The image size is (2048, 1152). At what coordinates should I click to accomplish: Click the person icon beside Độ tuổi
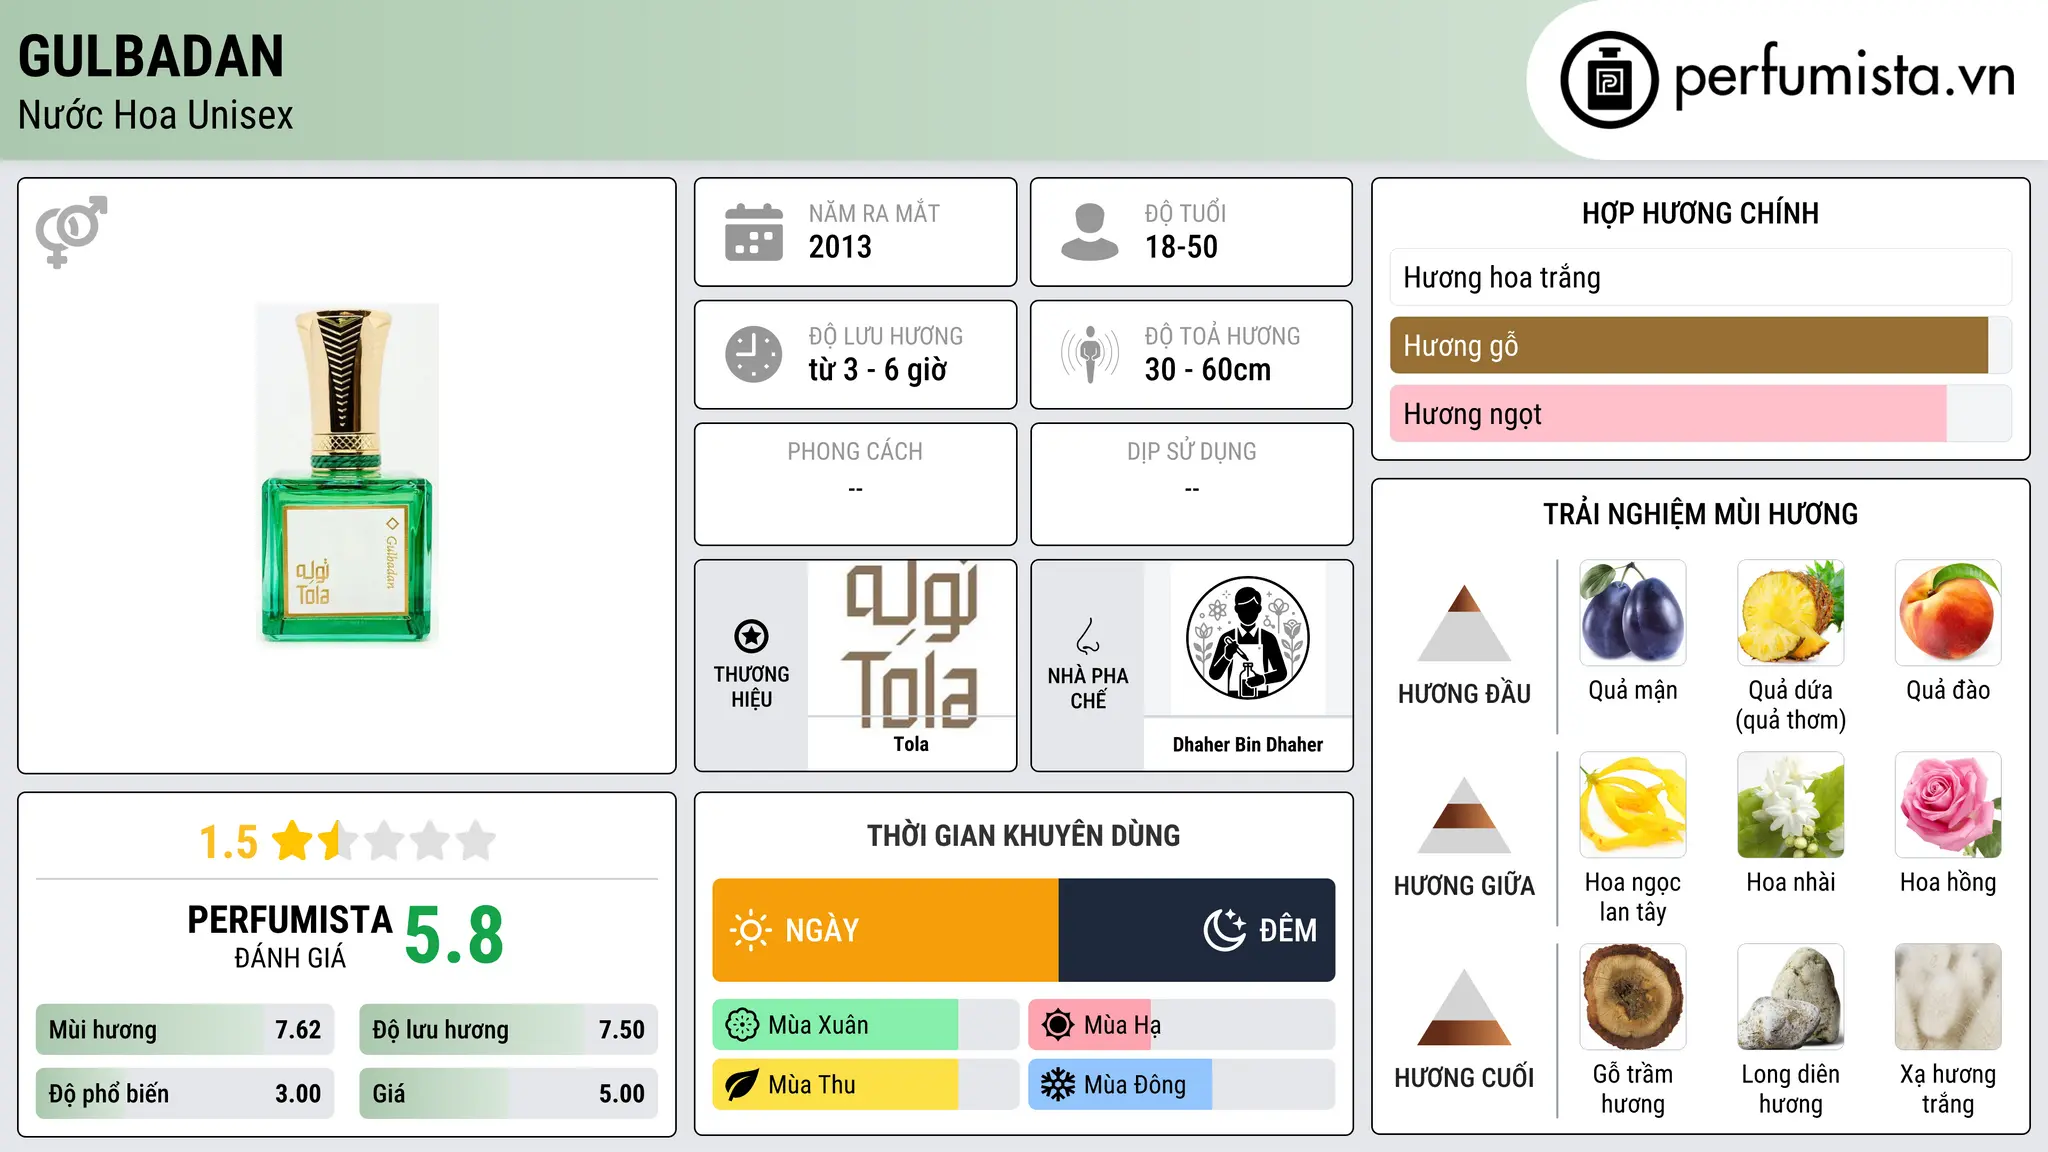(1090, 232)
